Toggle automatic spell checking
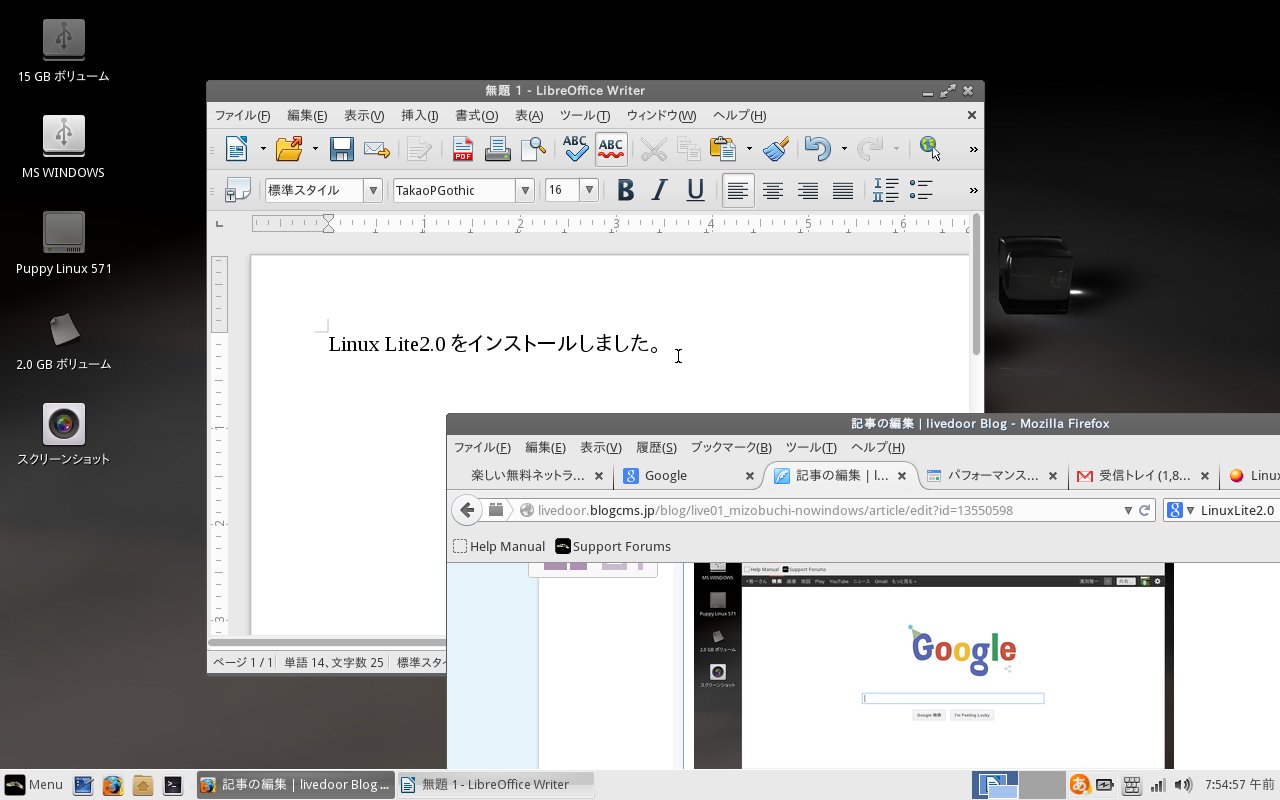The image size is (1280, 800). click(x=611, y=149)
